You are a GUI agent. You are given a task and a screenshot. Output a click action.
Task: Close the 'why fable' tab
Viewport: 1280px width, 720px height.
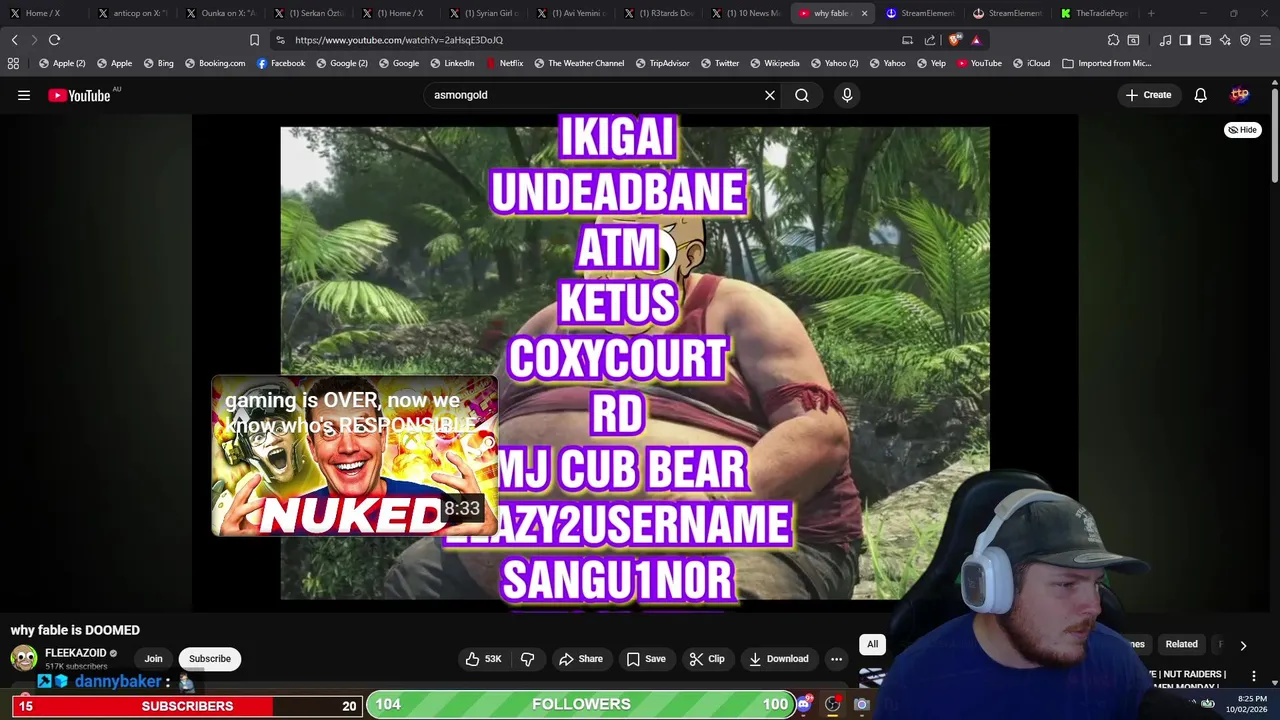[864, 13]
